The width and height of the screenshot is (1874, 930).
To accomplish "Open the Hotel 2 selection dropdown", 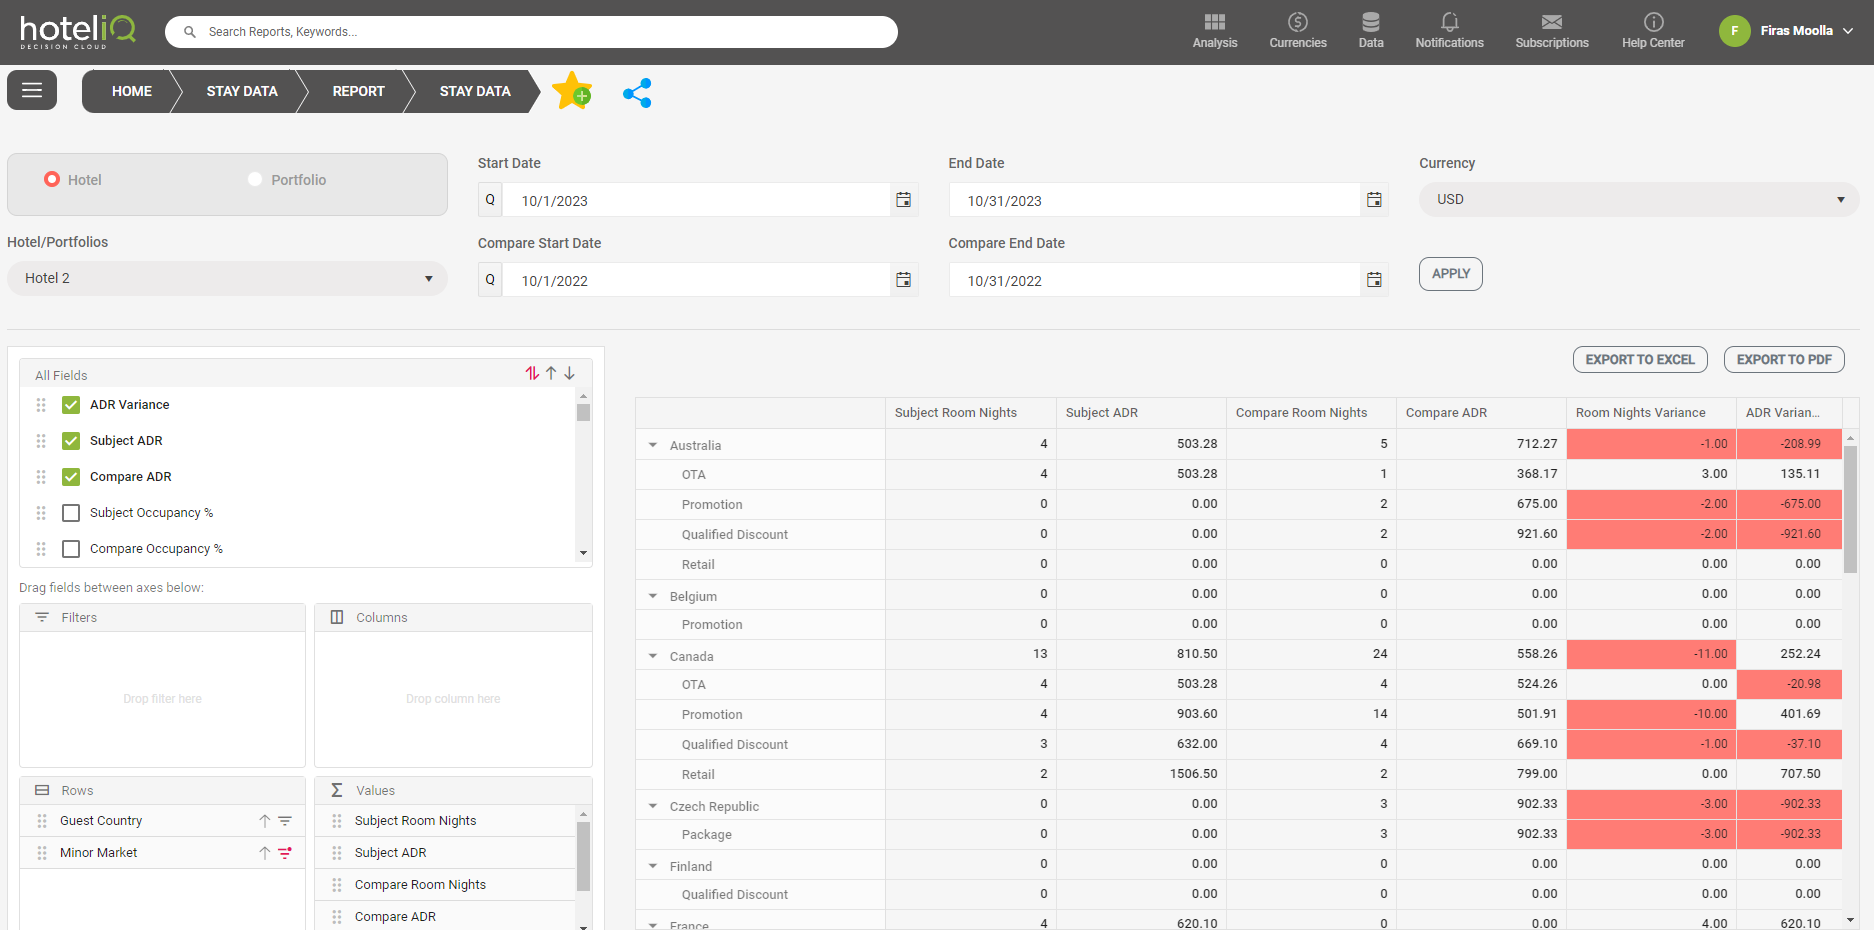I will (x=227, y=279).
